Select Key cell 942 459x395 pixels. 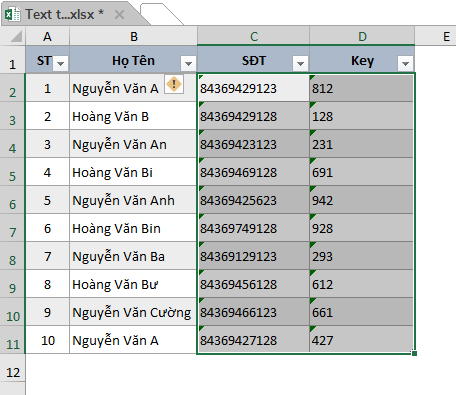tap(362, 200)
